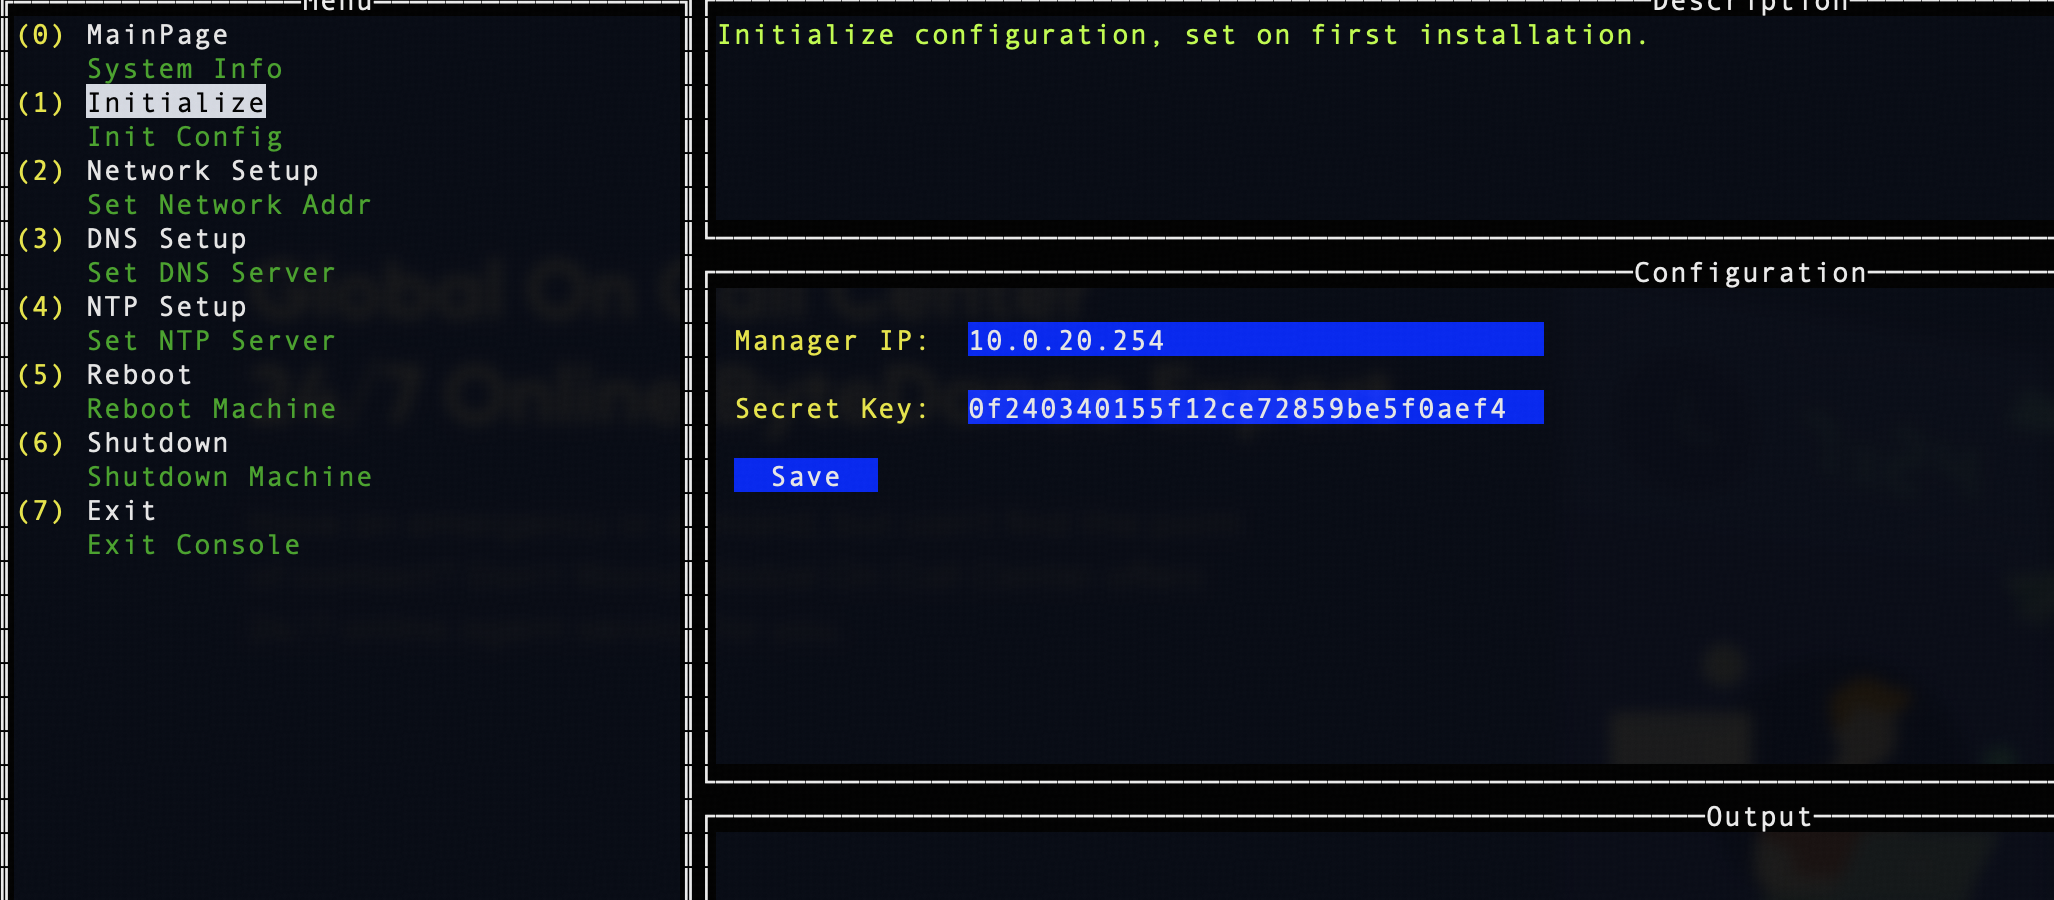Click the Set DNS Server subtitle
This screenshot has height=900, width=2054.
[211, 273]
